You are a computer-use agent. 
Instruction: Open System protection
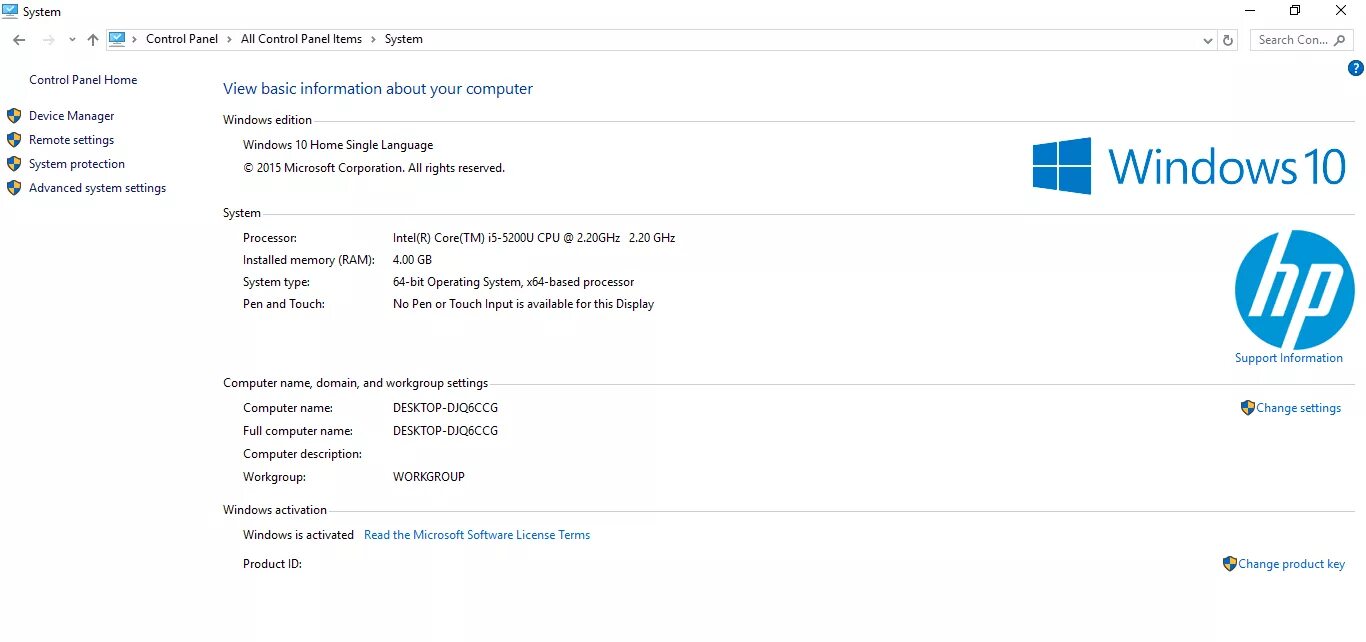click(x=77, y=164)
